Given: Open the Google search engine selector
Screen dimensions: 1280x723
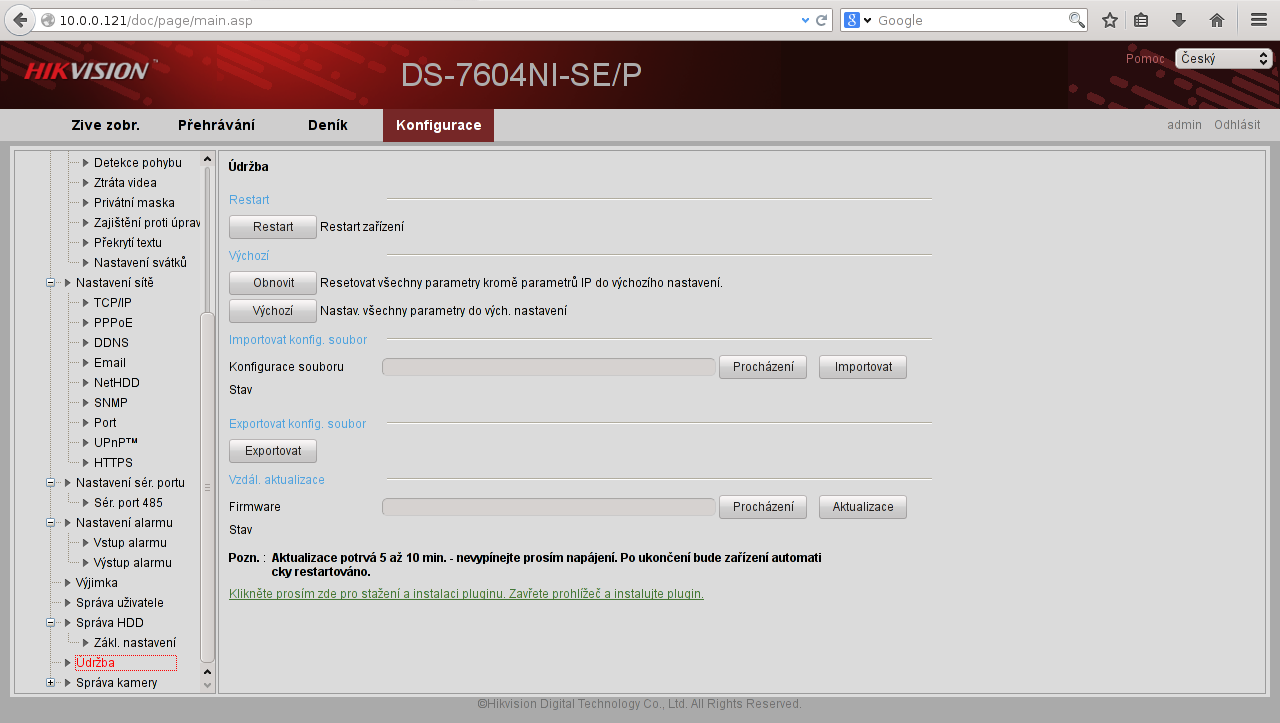Looking at the screenshot, I should tap(858, 20).
